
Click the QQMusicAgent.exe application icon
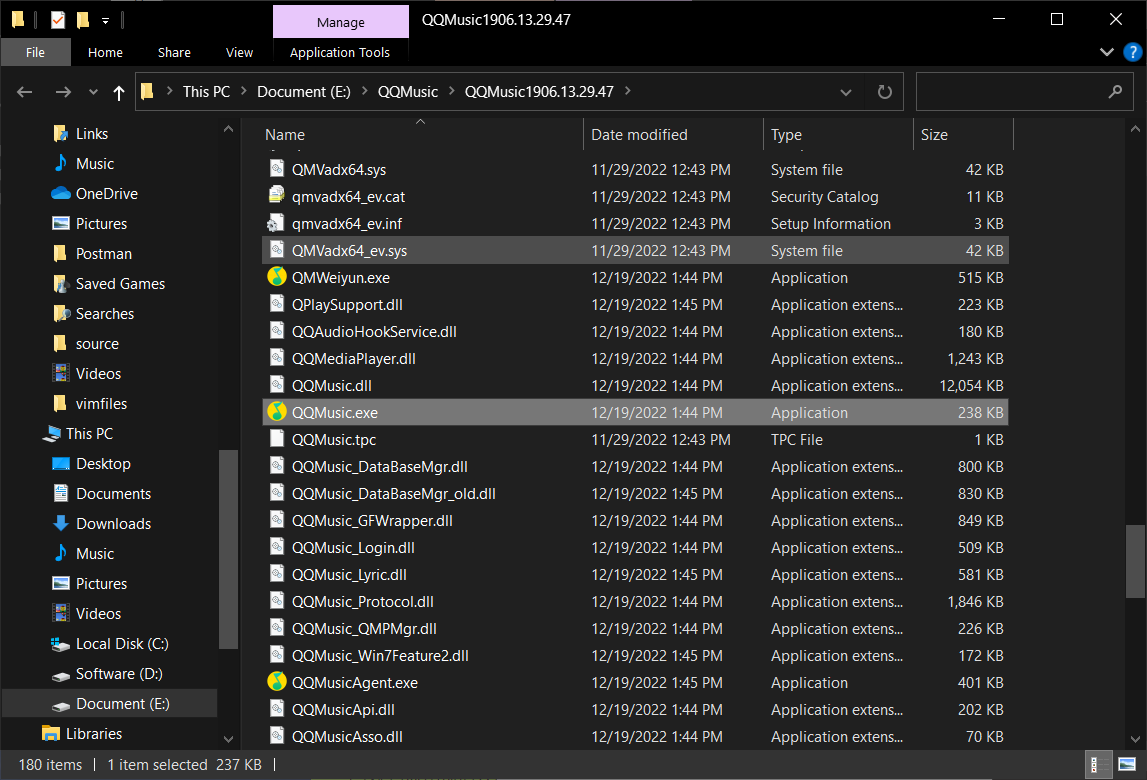(277, 682)
